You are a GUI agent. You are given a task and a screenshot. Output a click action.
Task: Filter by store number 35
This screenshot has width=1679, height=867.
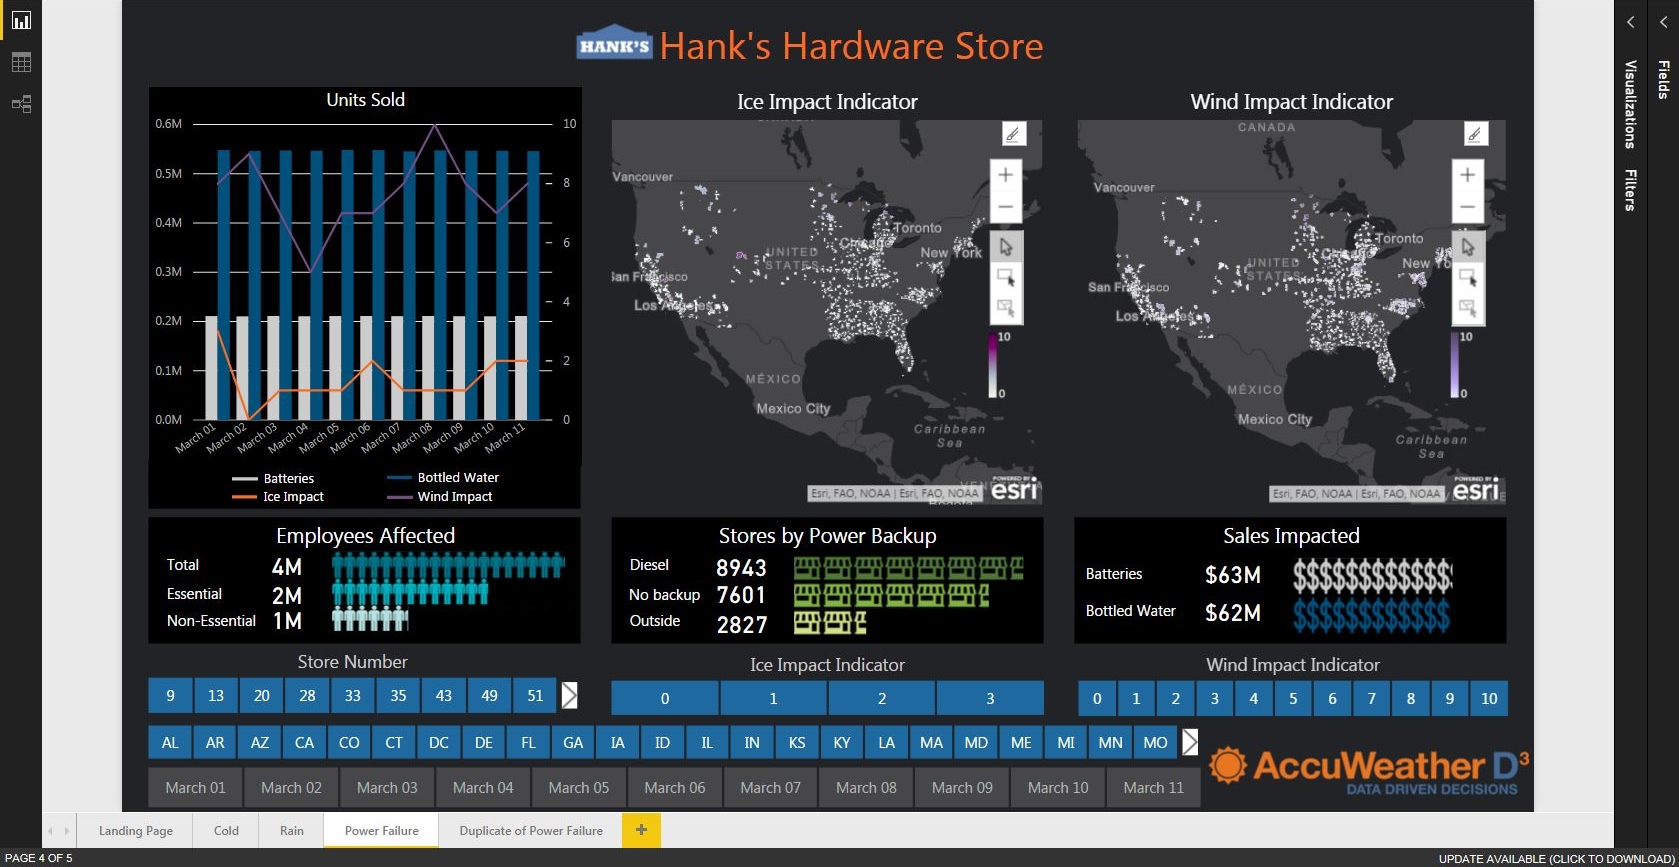pyautogui.click(x=398, y=695)
